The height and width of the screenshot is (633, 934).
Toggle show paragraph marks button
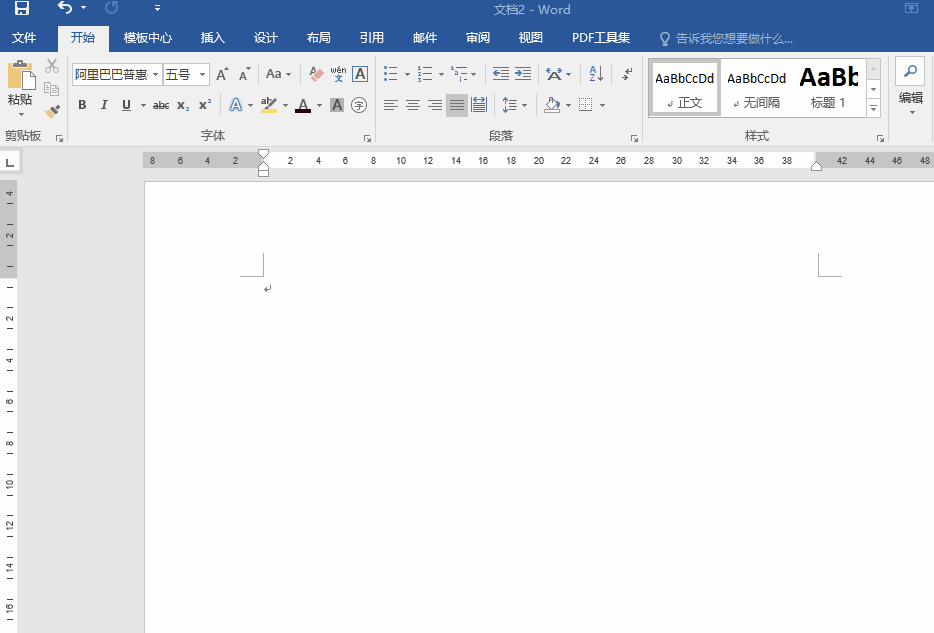pyautogui.click(x=627, y=74)
